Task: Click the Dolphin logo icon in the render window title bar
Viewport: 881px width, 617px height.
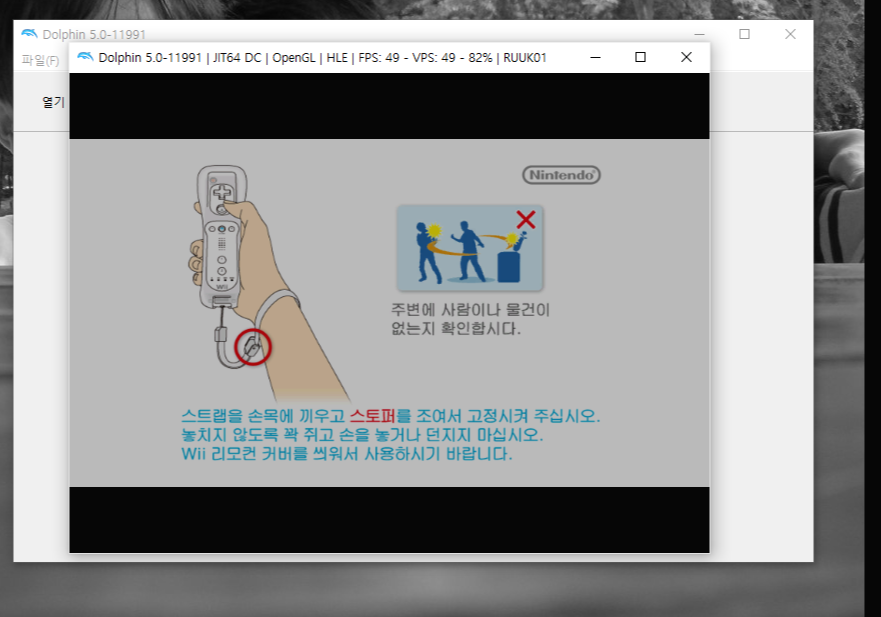Action: pos(85,57)
